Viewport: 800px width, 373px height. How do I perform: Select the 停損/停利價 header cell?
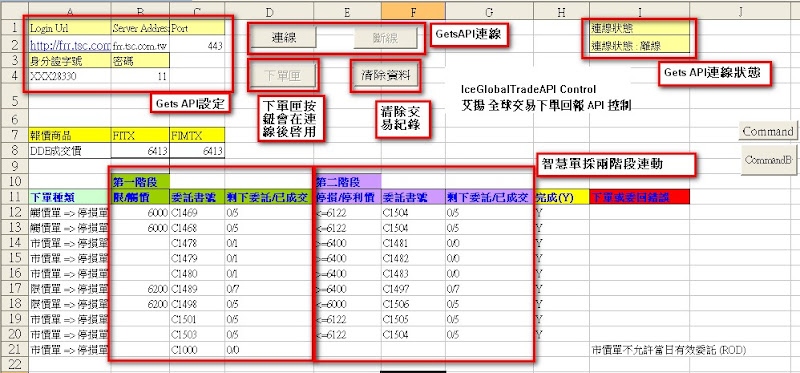click(347, 196)
